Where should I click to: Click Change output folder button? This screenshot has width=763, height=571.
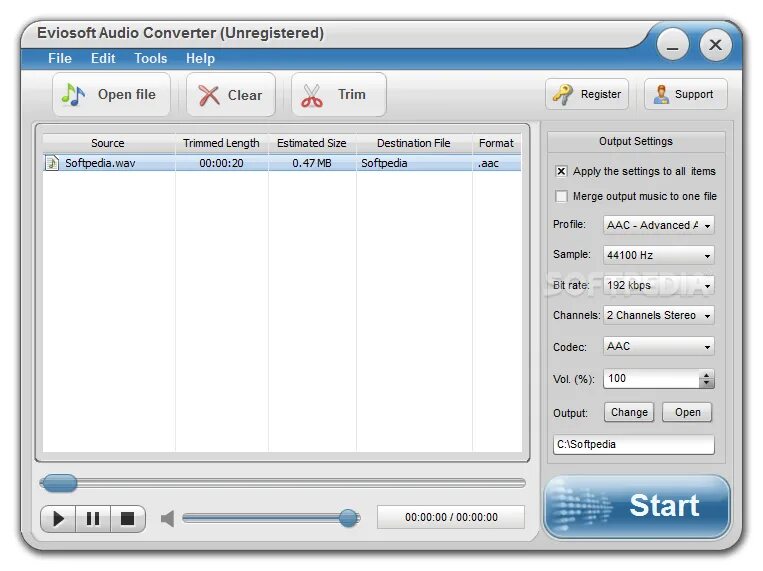629,412
